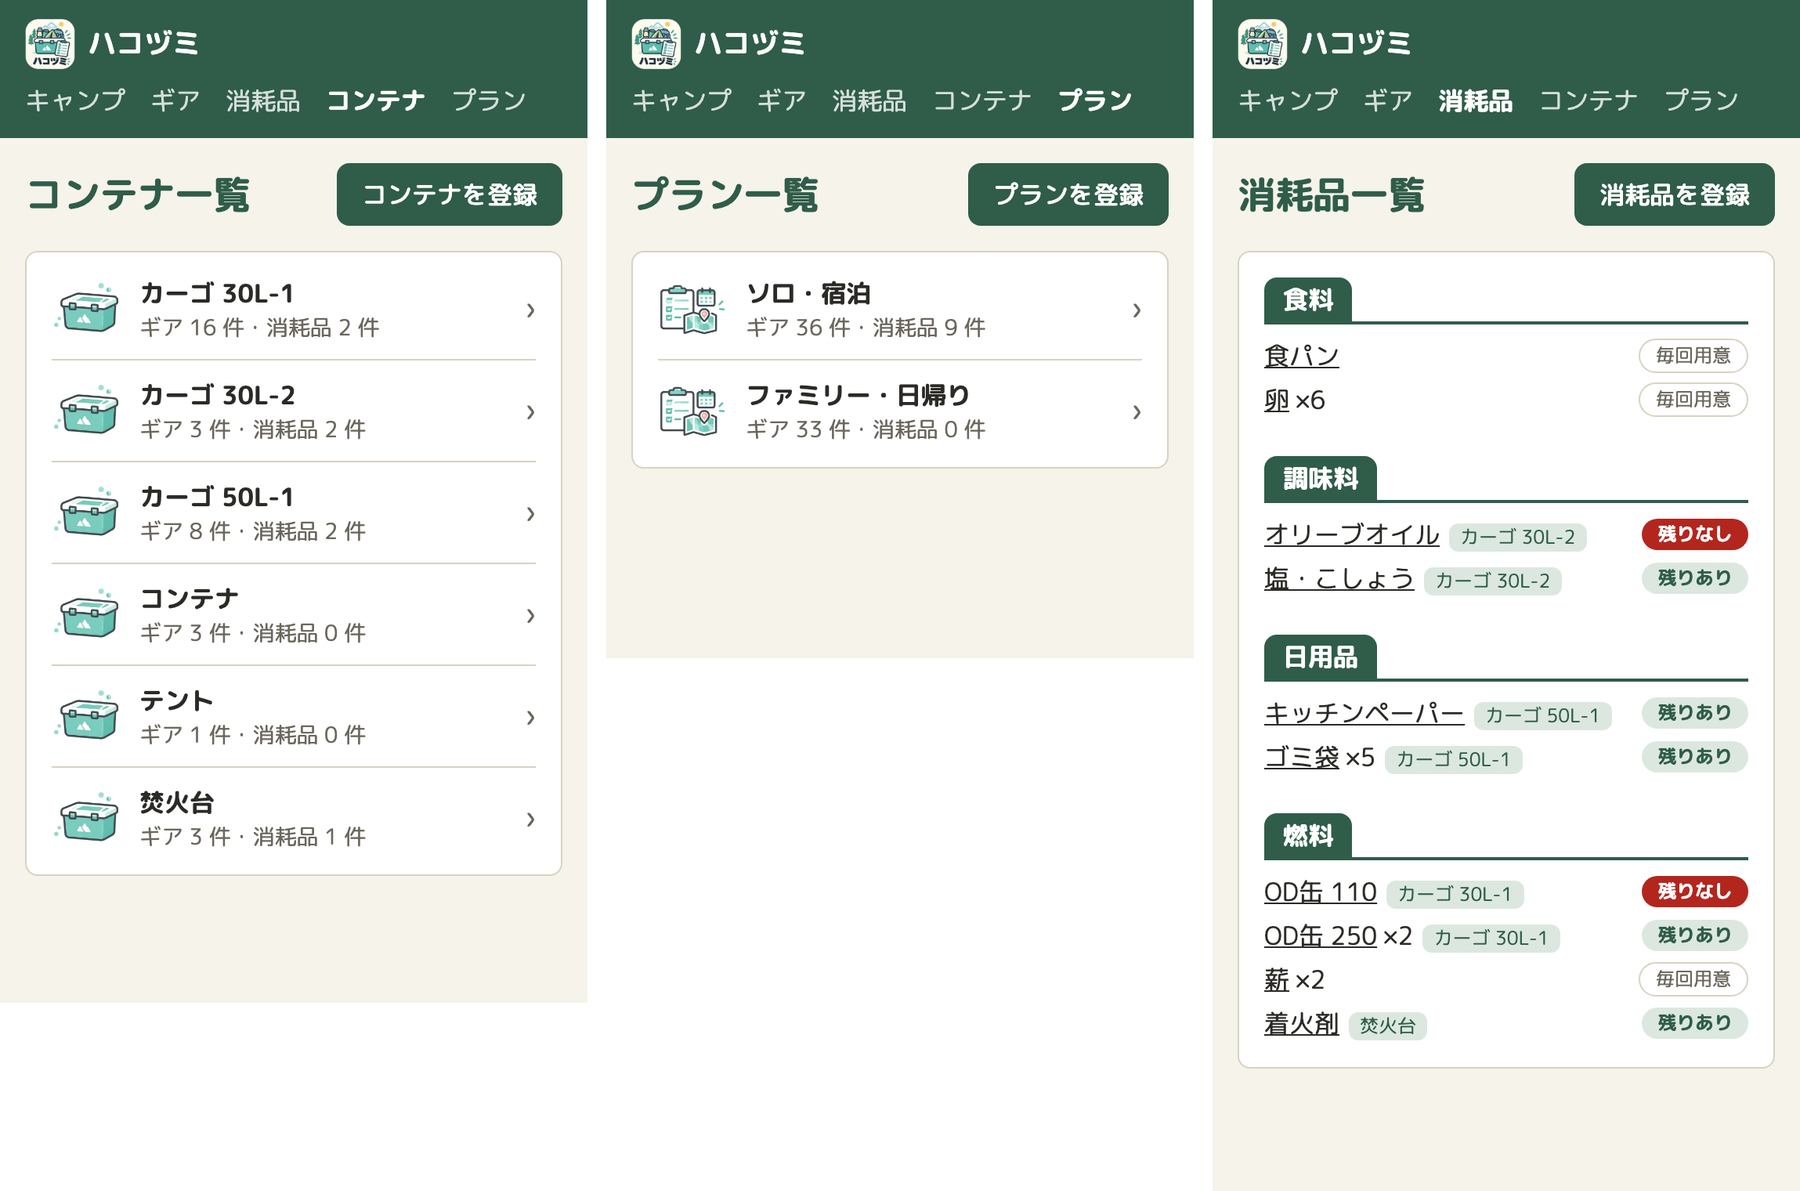Click the 焚火台 tag next to 着火剤
This screenshot has width=1800, height=1191.
tap(1387, 1025)
